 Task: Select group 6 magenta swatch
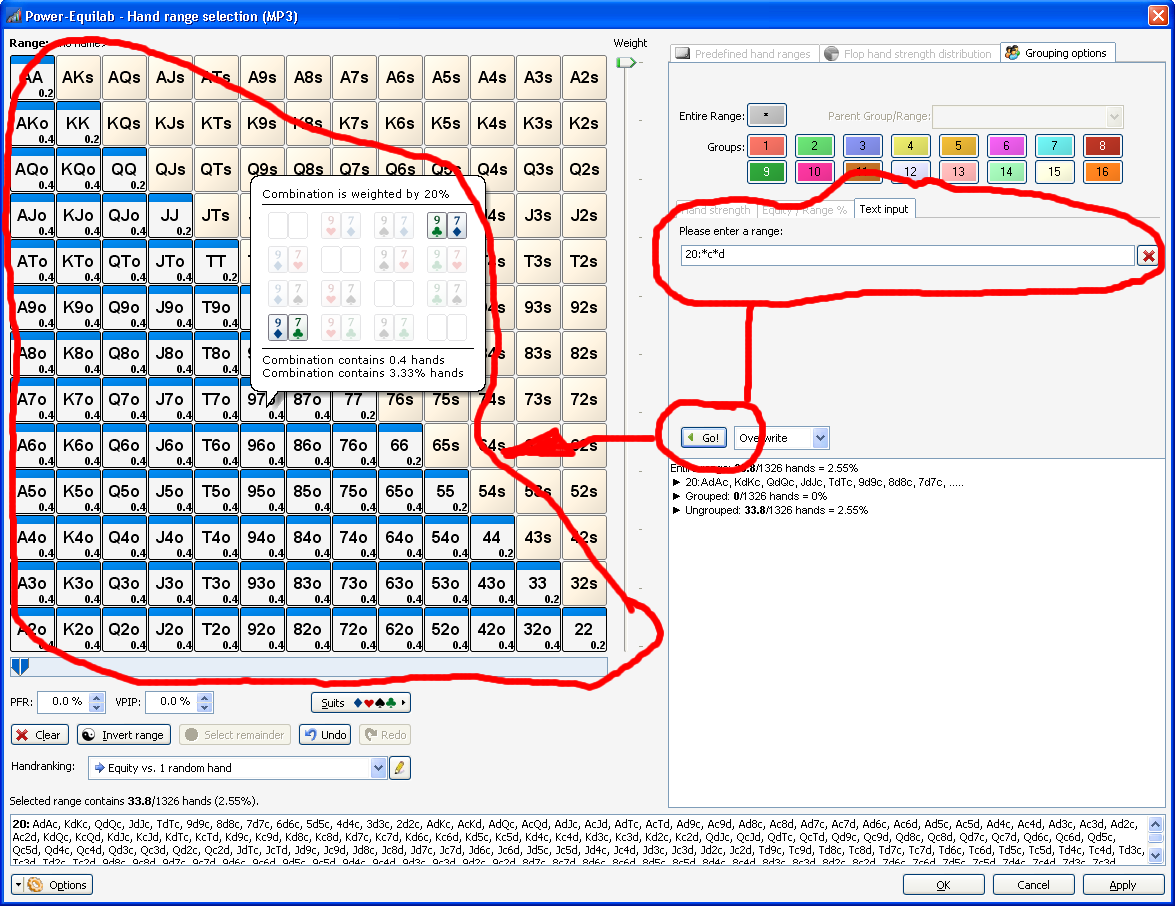pos(1006,146)
